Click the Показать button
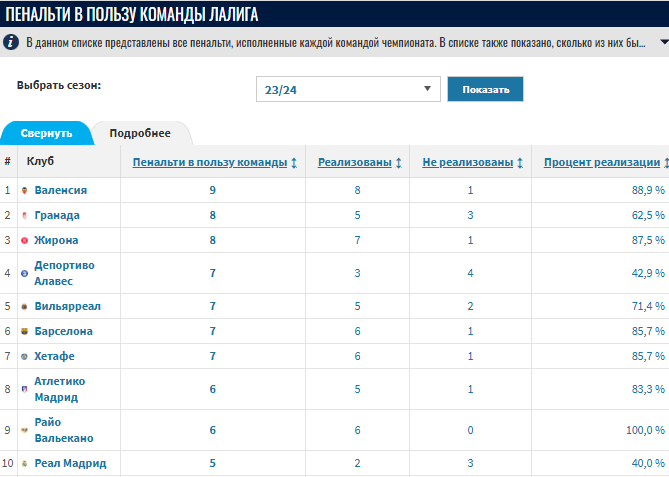This screenshot has height=477, width=669. coord(486,89)
